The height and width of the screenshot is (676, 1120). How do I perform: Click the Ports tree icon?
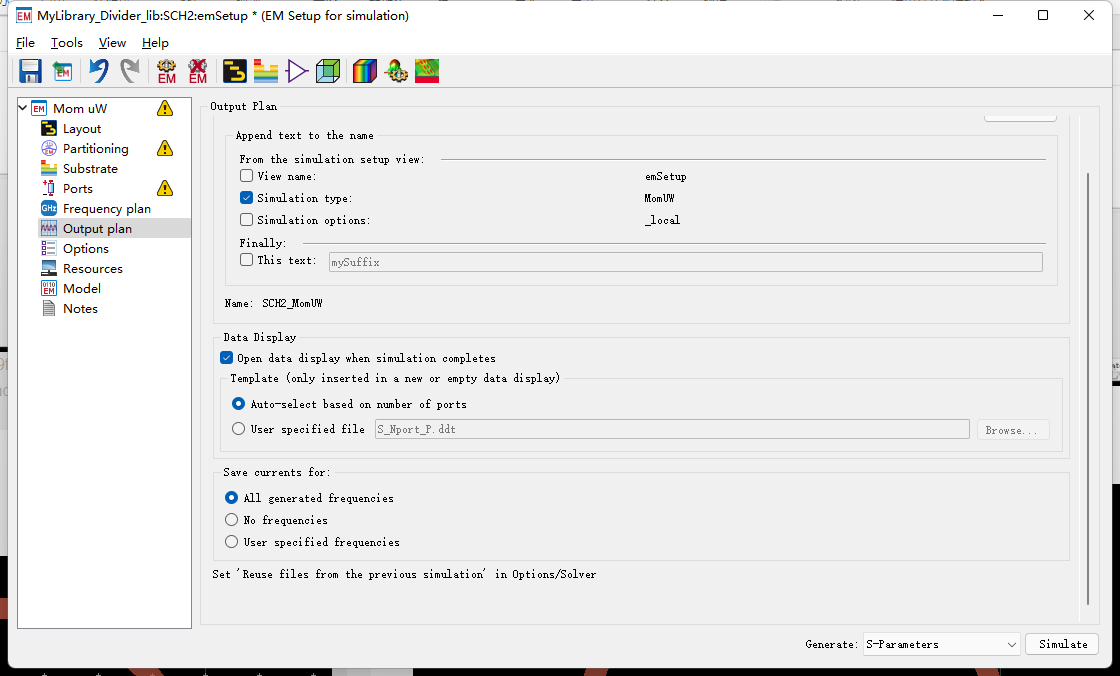tap(49, 189)
